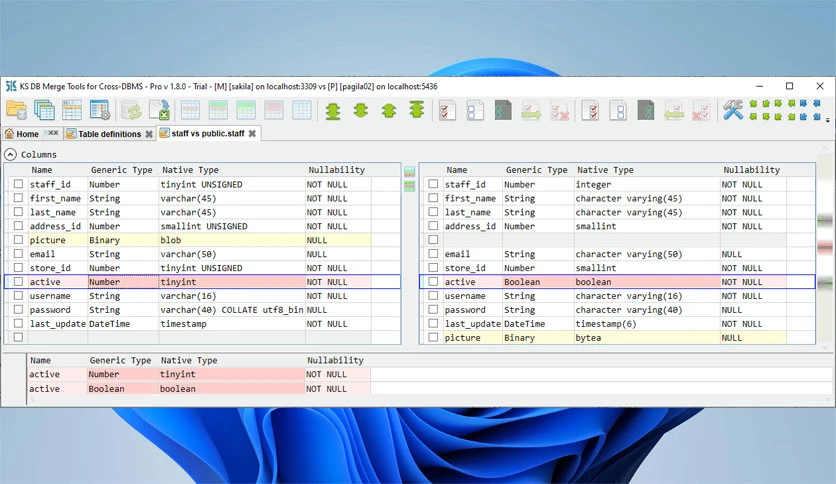Click red marker on difference overview strip

(825, 246)
